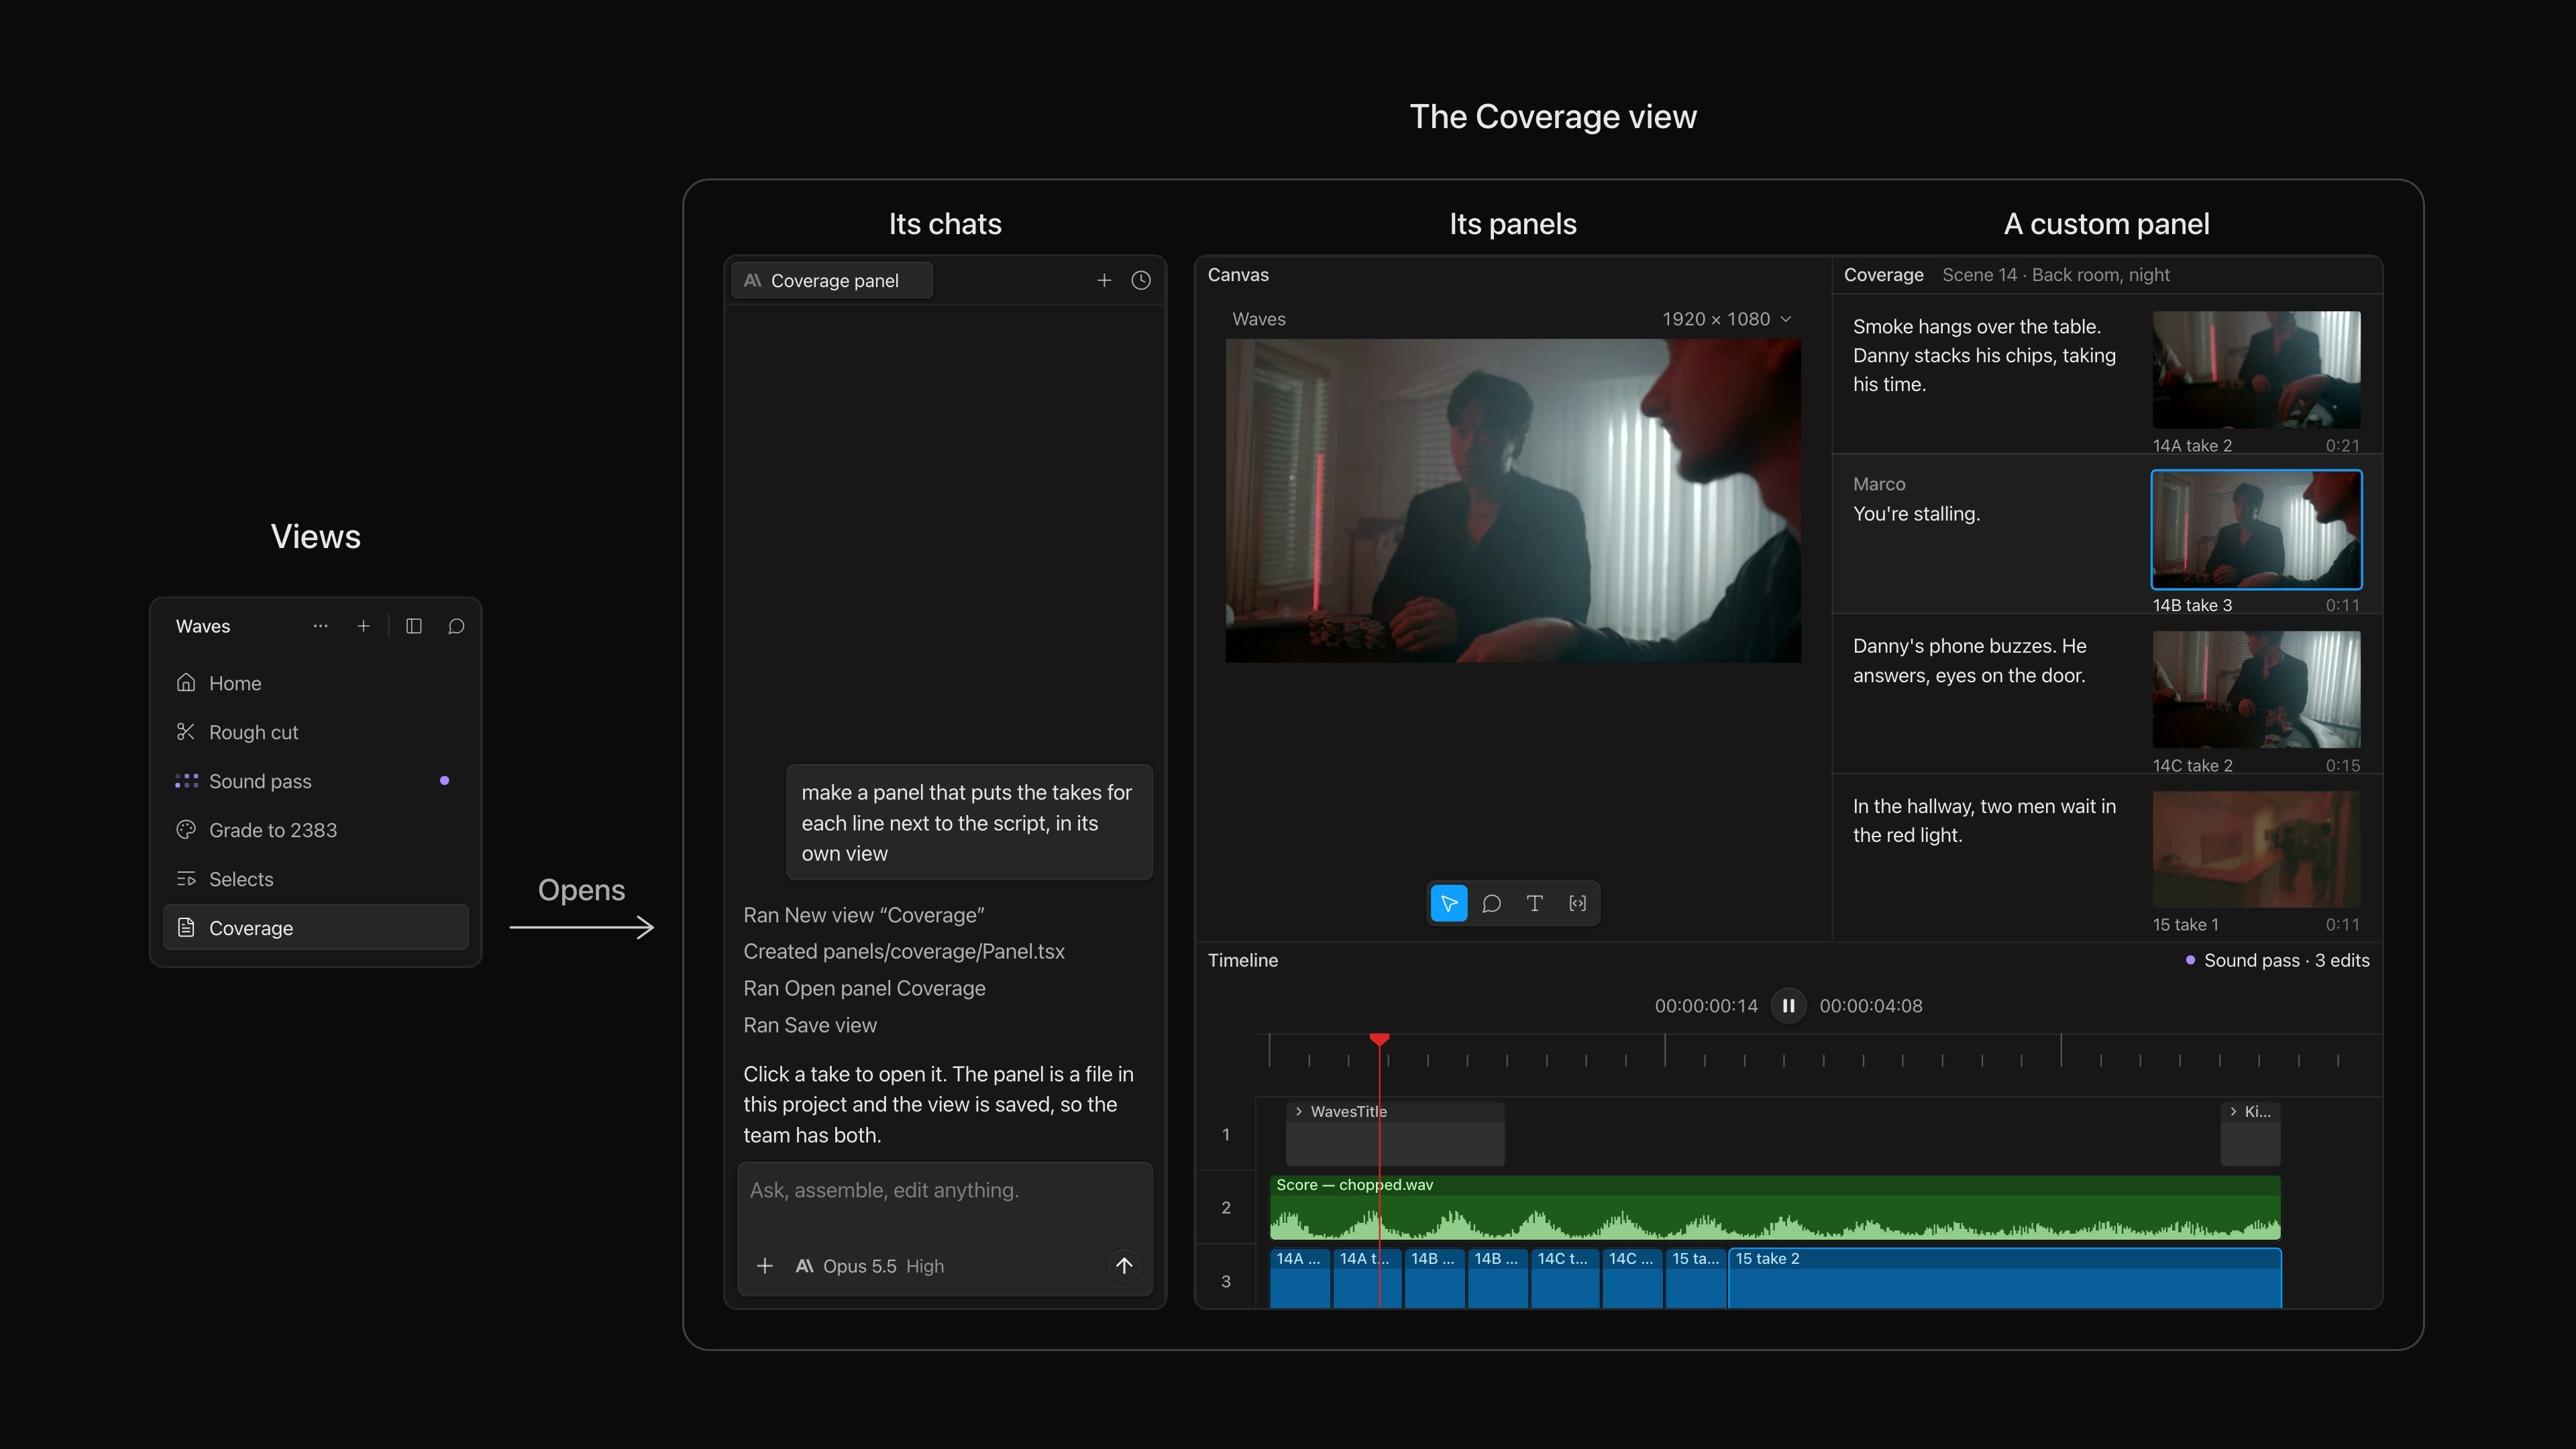Add a new view with plus icon in Waves sidebar
This screenshot has height=1449, width=2576.
coord(363,626)
